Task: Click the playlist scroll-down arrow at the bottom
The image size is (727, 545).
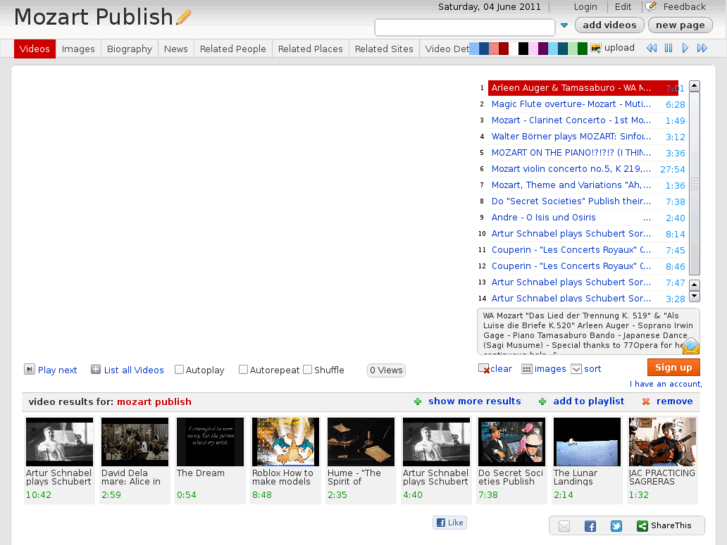Action: point(694,296)
